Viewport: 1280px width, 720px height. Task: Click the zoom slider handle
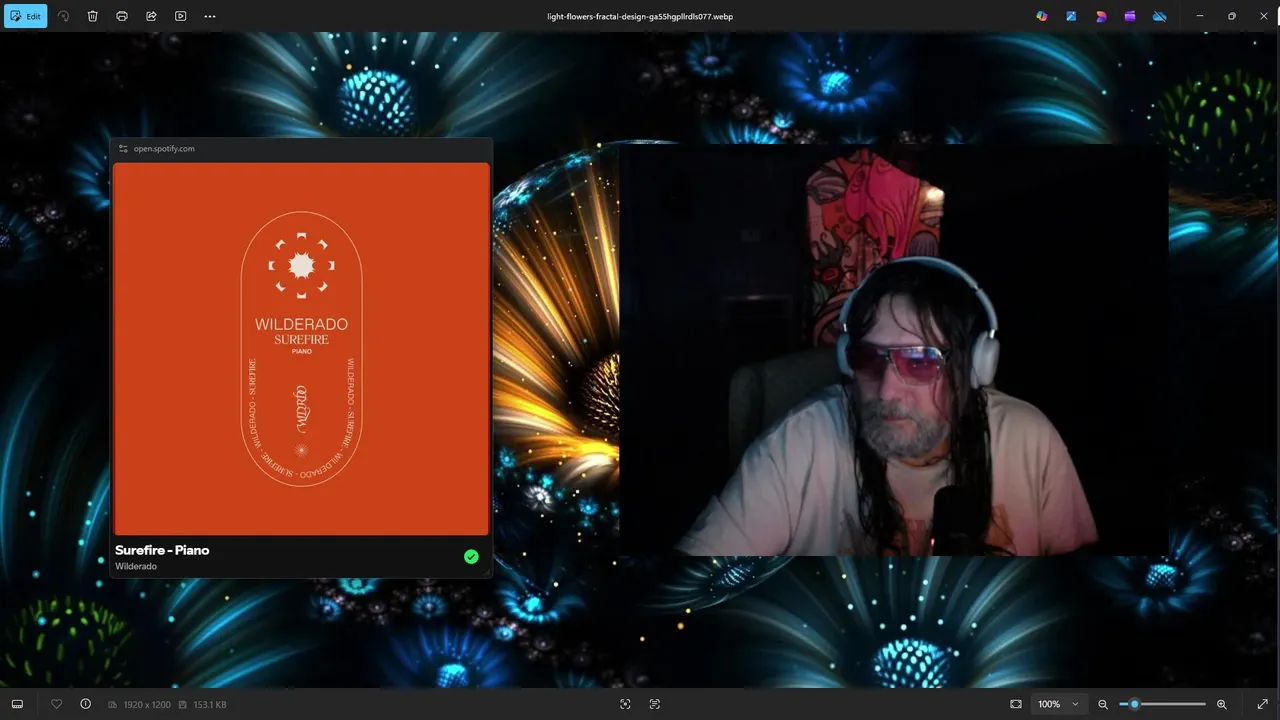[1134, 704]
